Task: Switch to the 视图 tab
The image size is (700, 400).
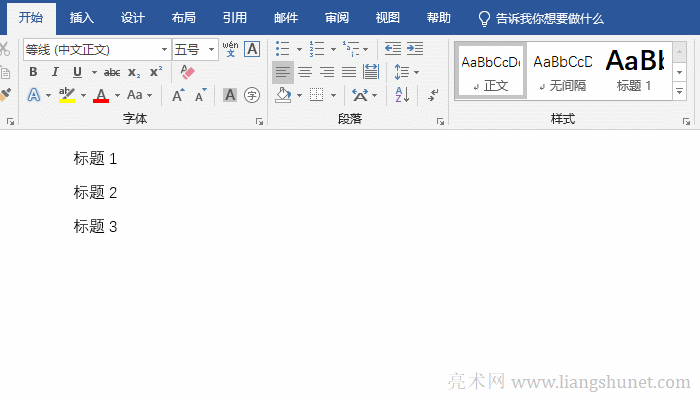Action: (x=388, y=18)
